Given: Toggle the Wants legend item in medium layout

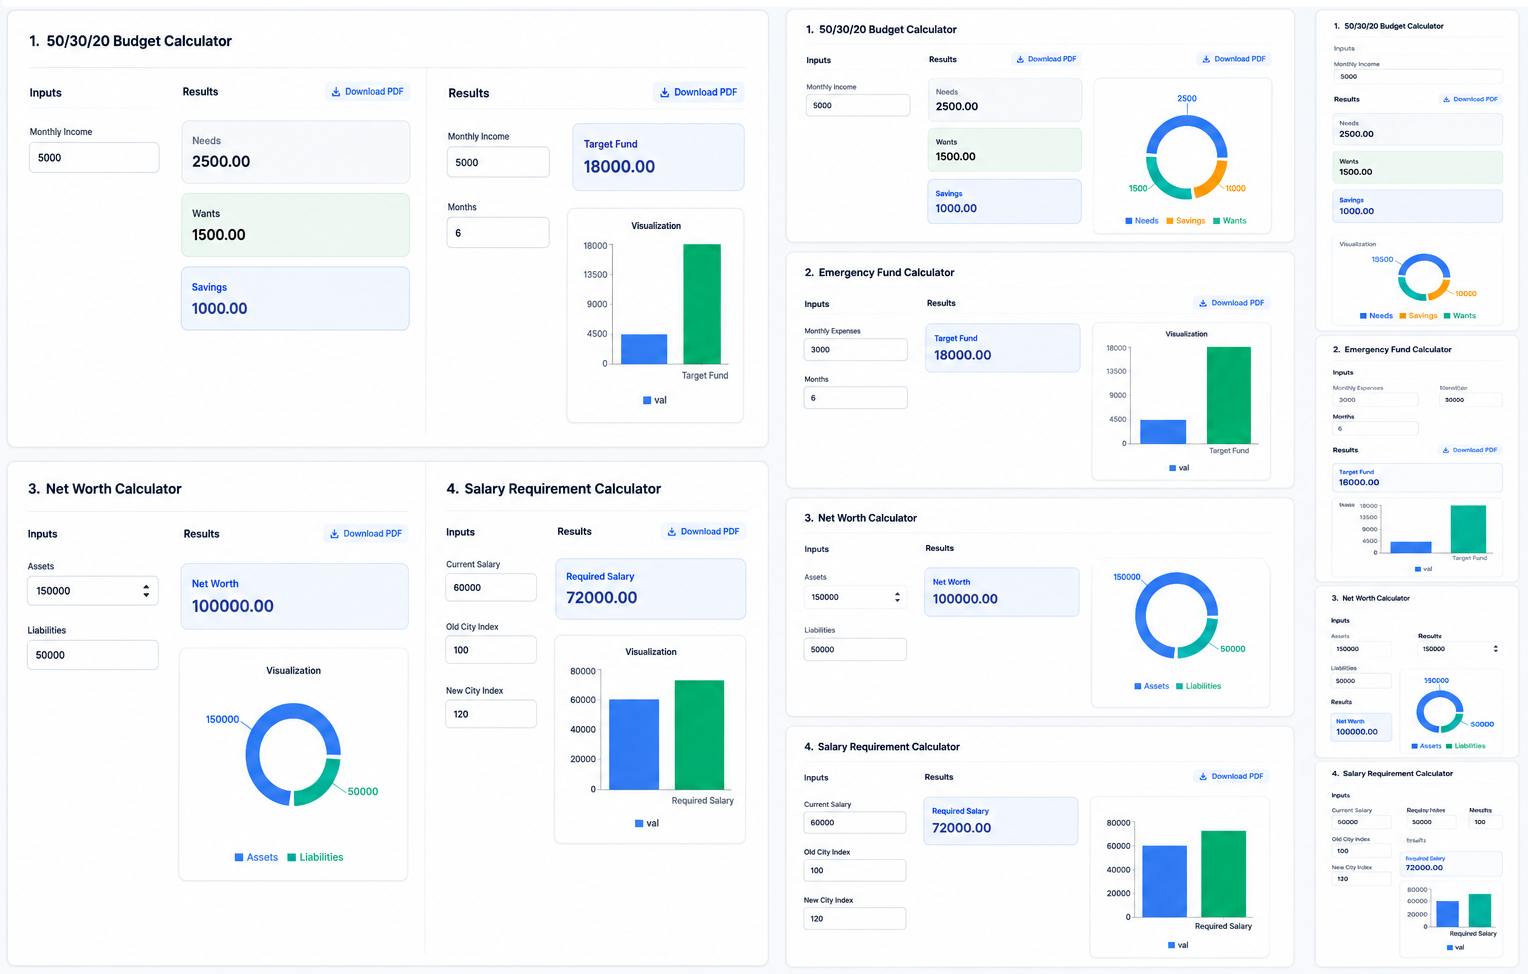Looking at the screenshot, I should click(x=1230, y=221).
